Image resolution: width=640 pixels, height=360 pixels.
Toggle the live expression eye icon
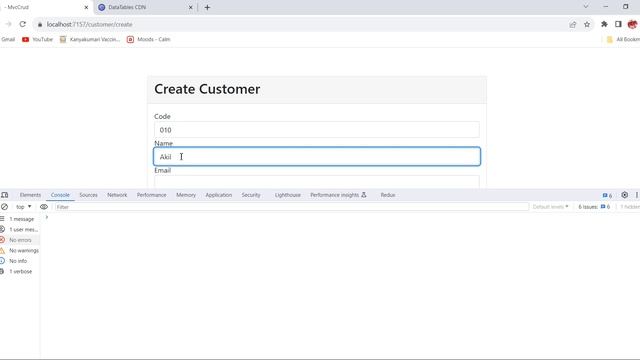tap(44, 207)
